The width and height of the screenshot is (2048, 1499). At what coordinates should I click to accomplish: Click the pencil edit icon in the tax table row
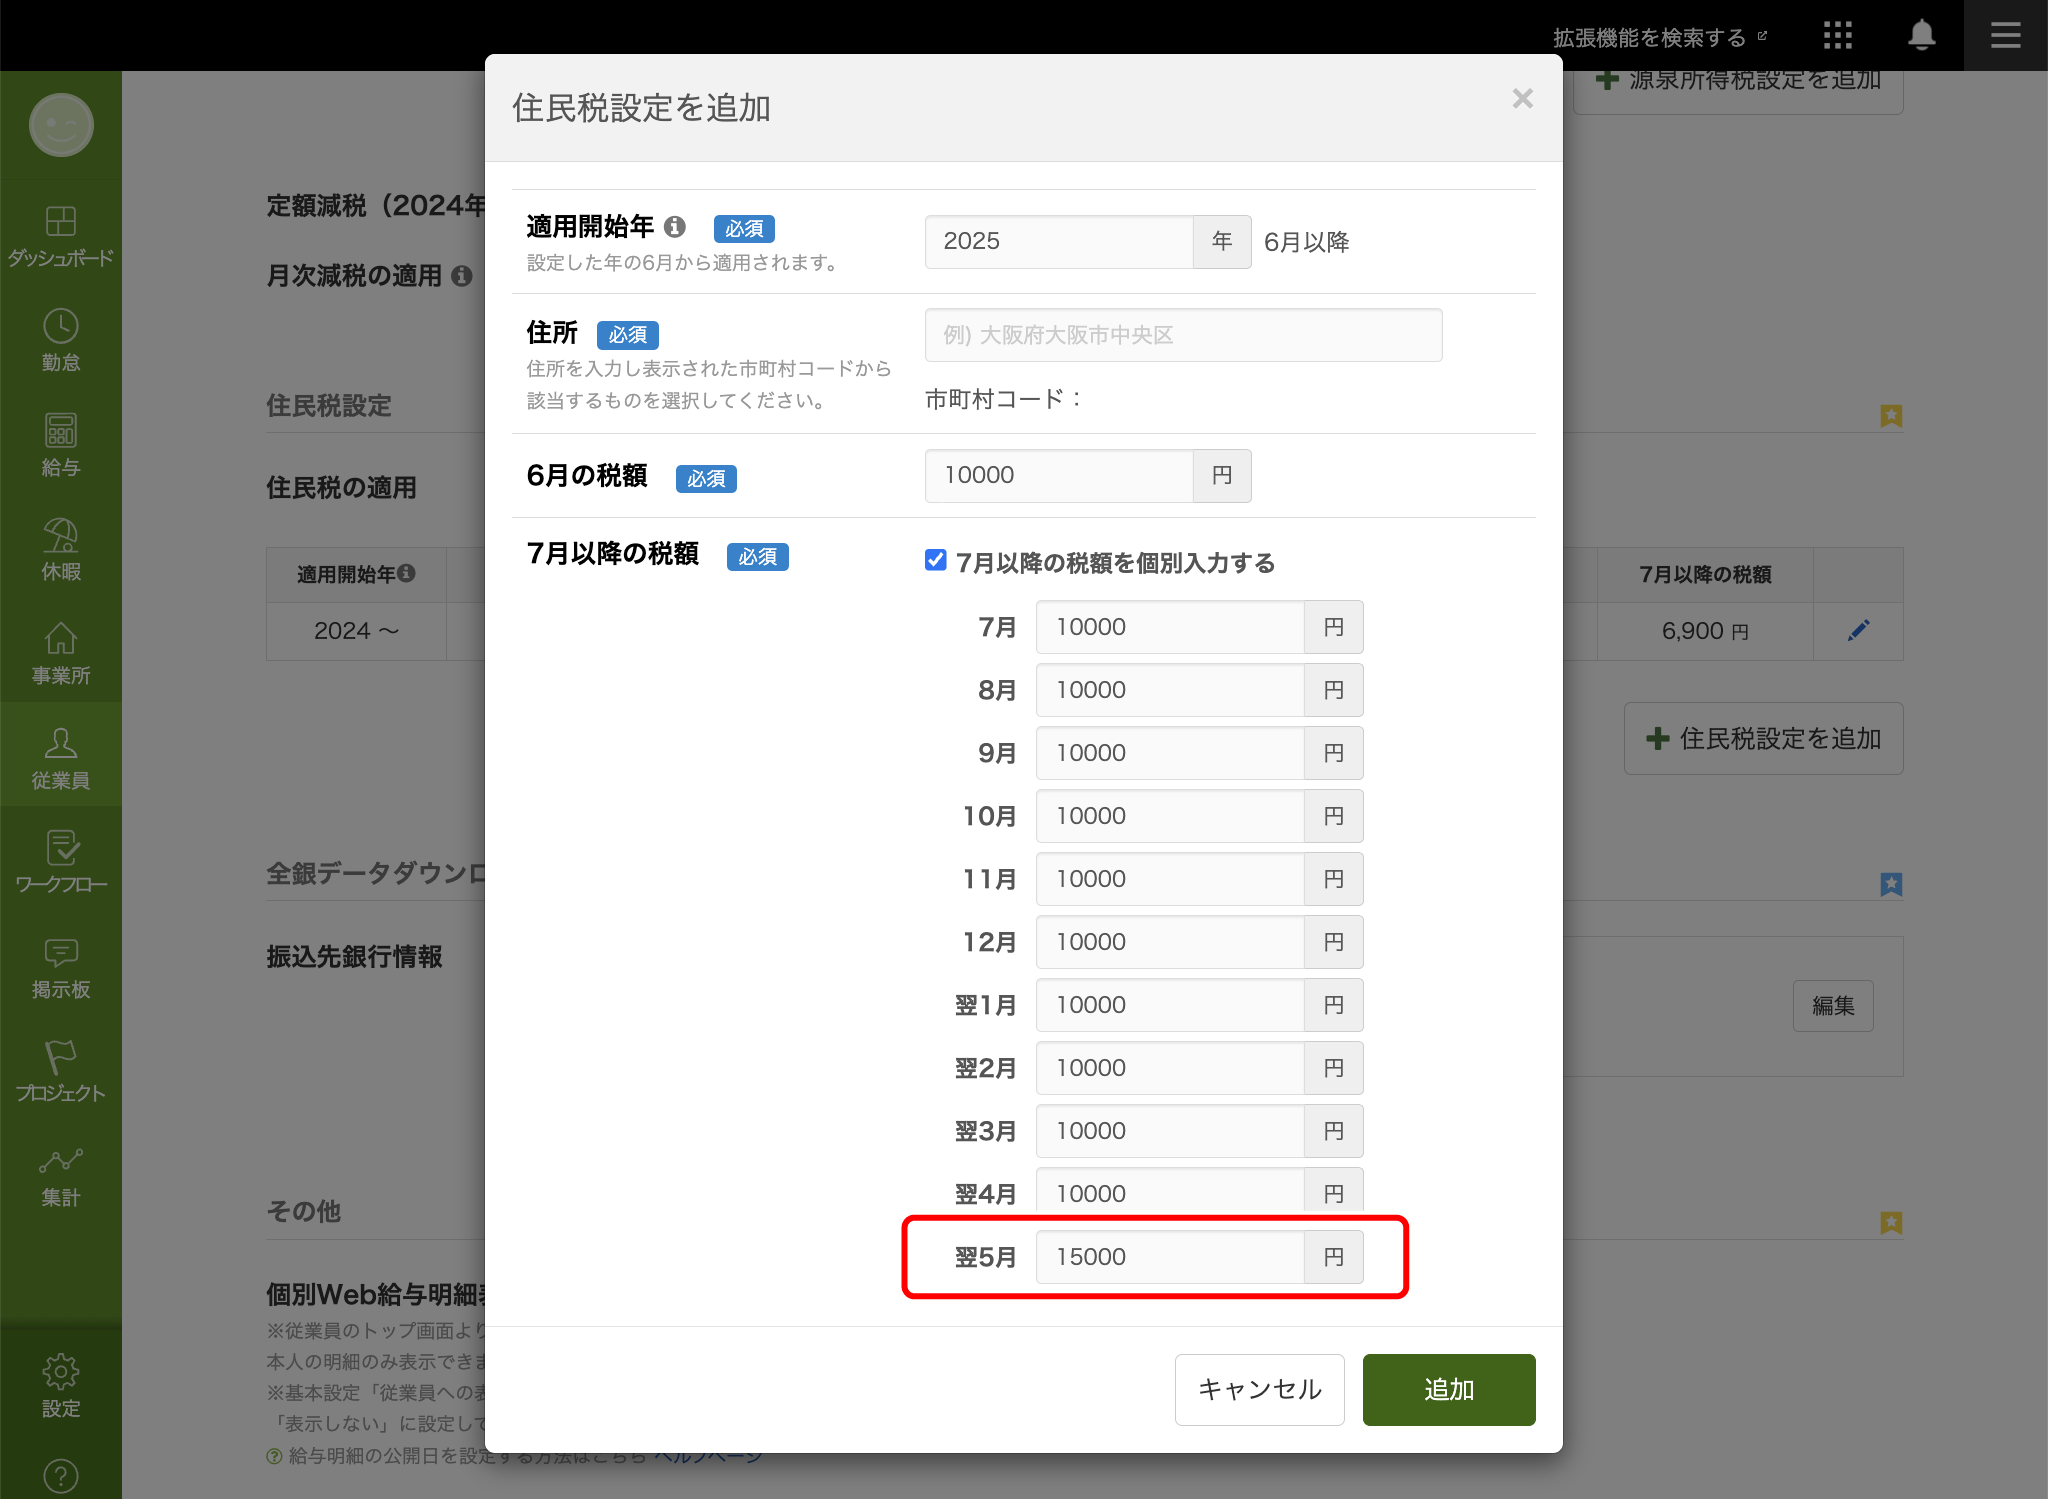(x=1858, y=631)
